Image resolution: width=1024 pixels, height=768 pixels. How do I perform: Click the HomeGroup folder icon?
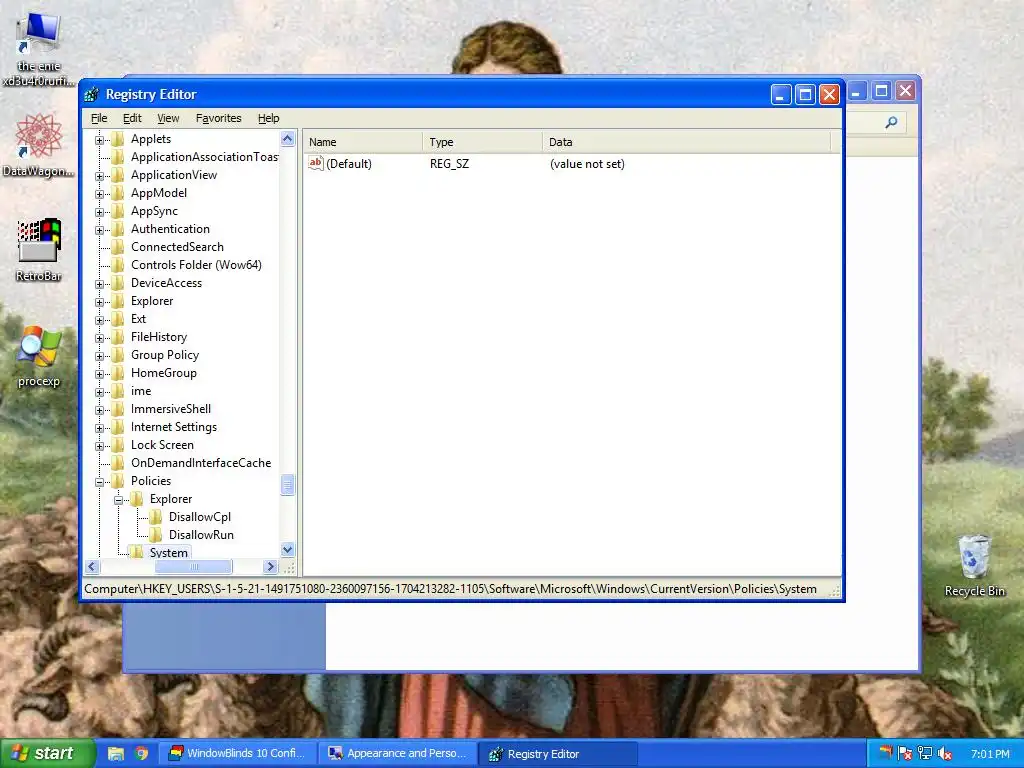(x=118, y=373)
